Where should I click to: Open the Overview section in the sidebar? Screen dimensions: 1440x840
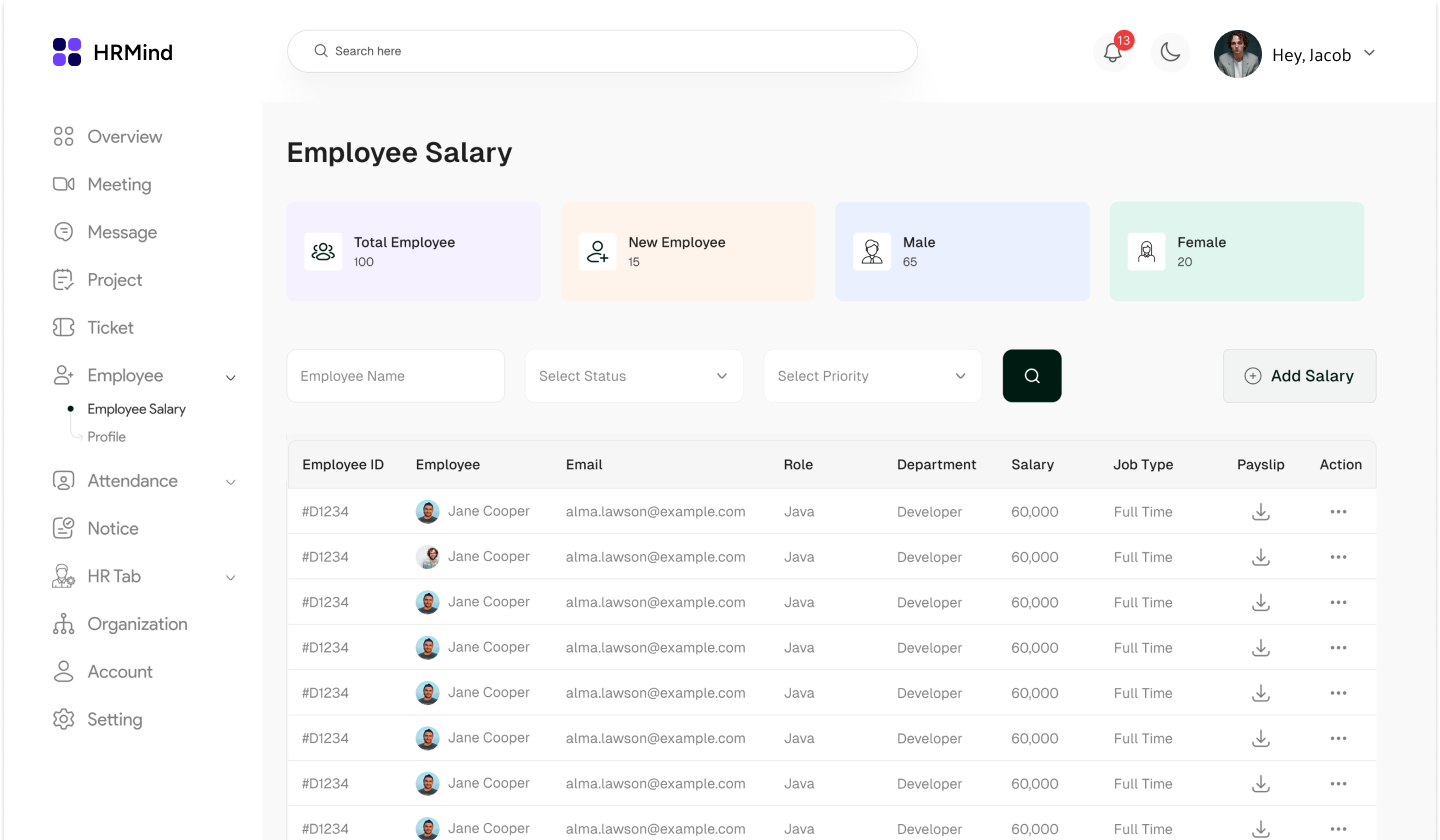[x=124, y=136]
